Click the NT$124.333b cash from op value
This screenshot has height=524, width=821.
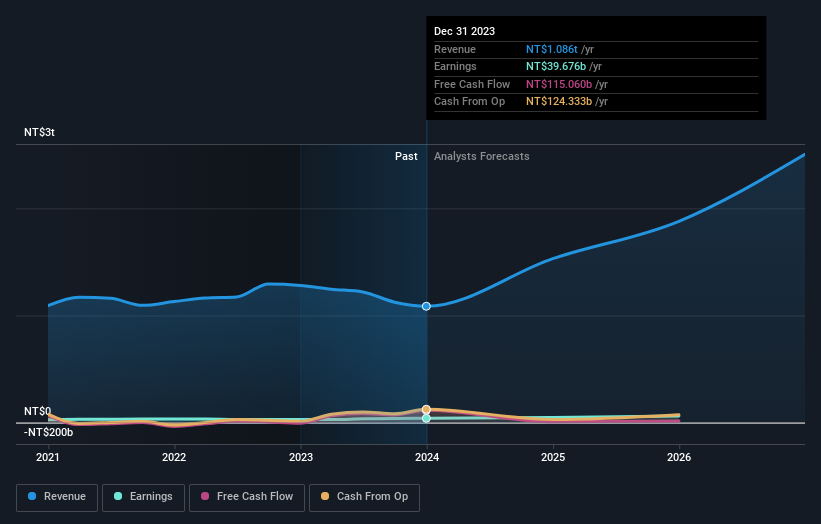559,102
